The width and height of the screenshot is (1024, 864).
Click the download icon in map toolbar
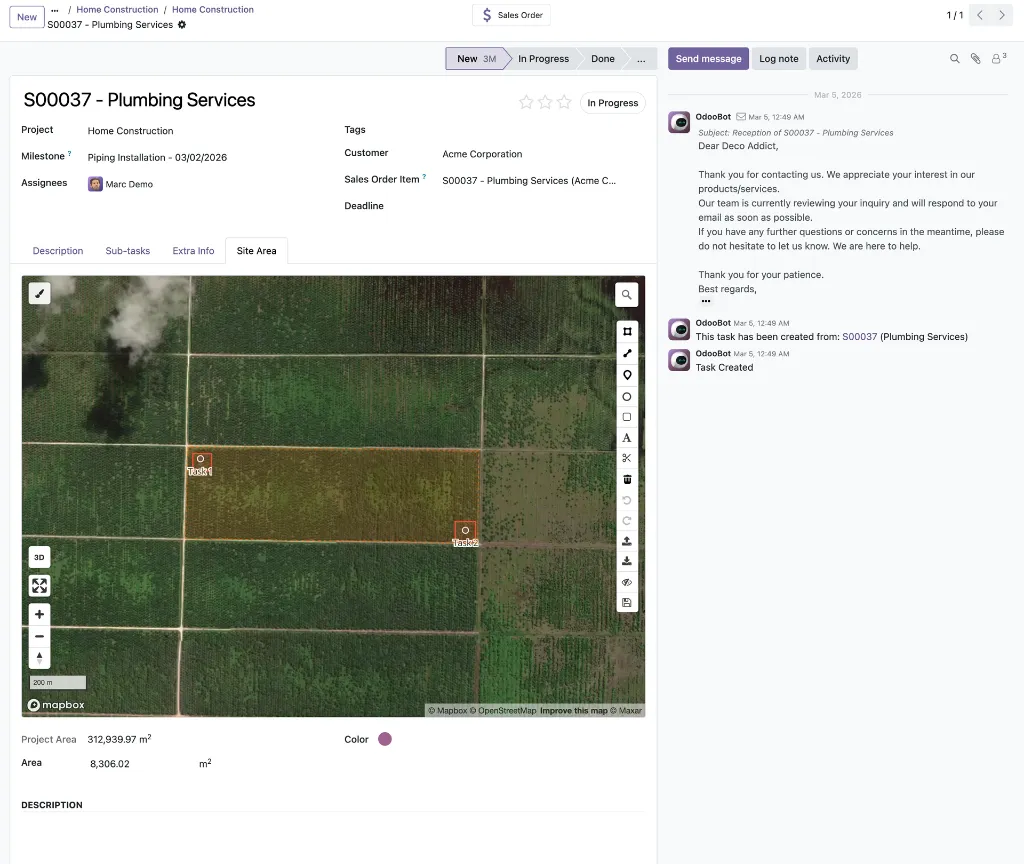[x=627, y=561]
